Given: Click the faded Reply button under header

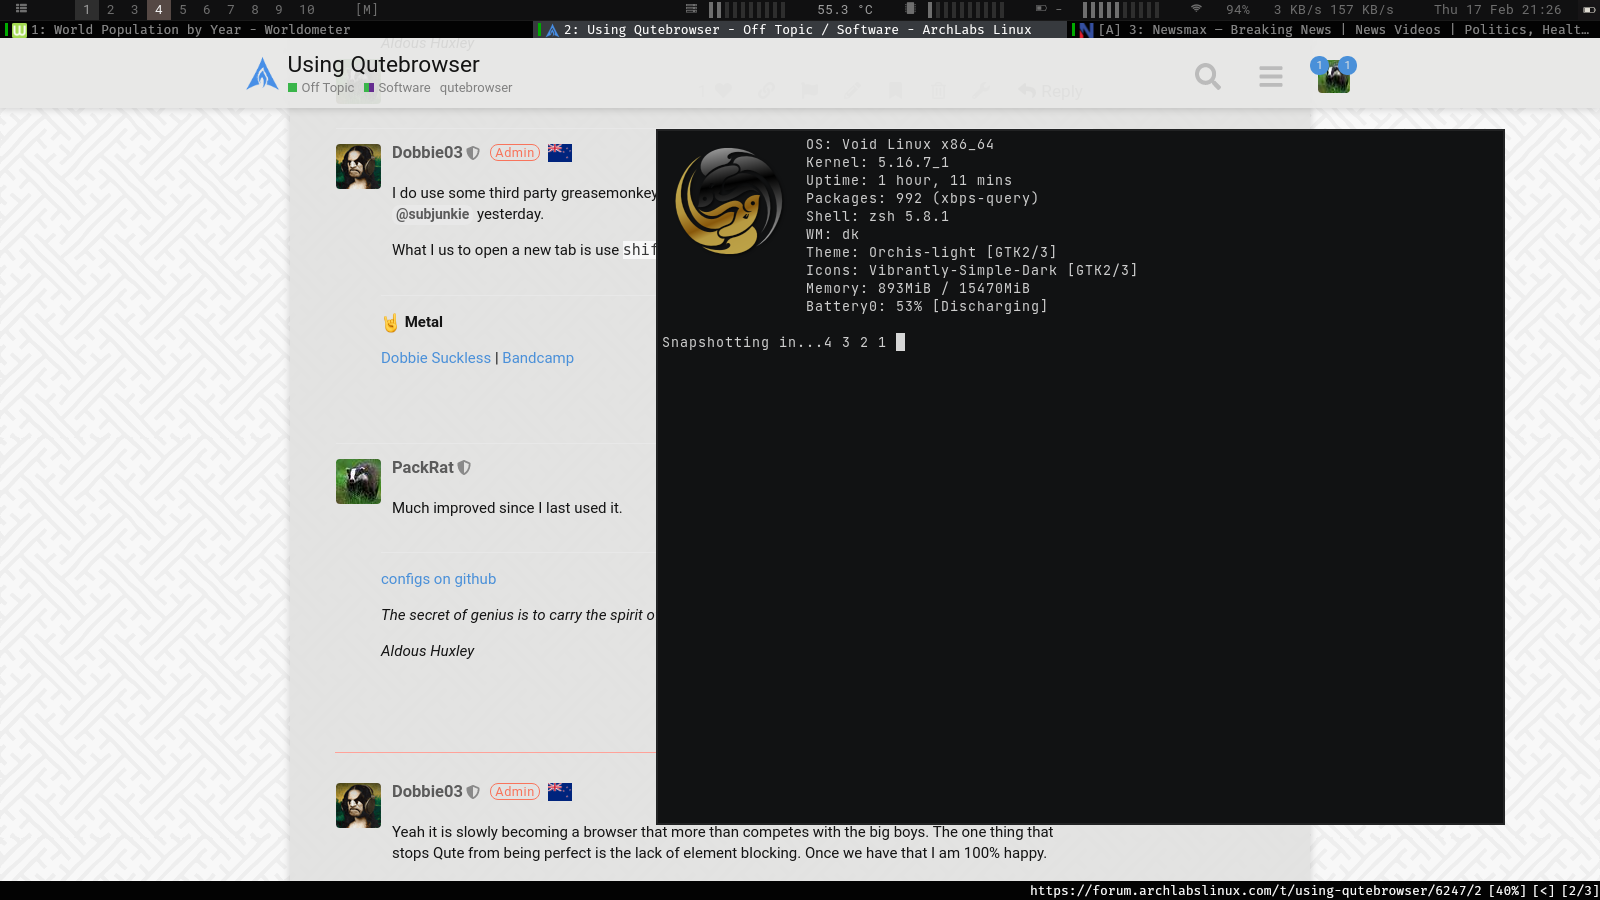Looking at the screenshot, I should point(1051,91).
